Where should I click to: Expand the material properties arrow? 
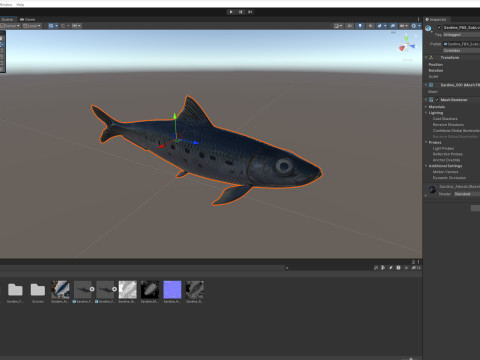pyautogui.click(x=426, y=196)
